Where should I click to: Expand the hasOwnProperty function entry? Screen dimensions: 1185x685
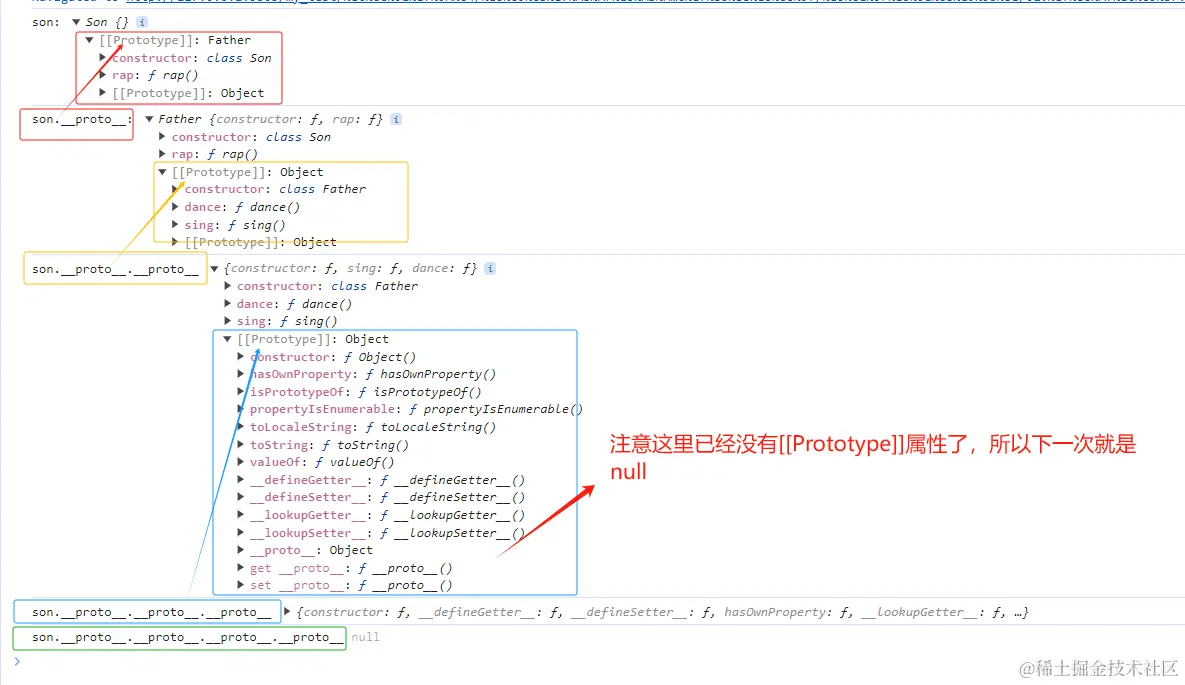click(x=240, y=373)
